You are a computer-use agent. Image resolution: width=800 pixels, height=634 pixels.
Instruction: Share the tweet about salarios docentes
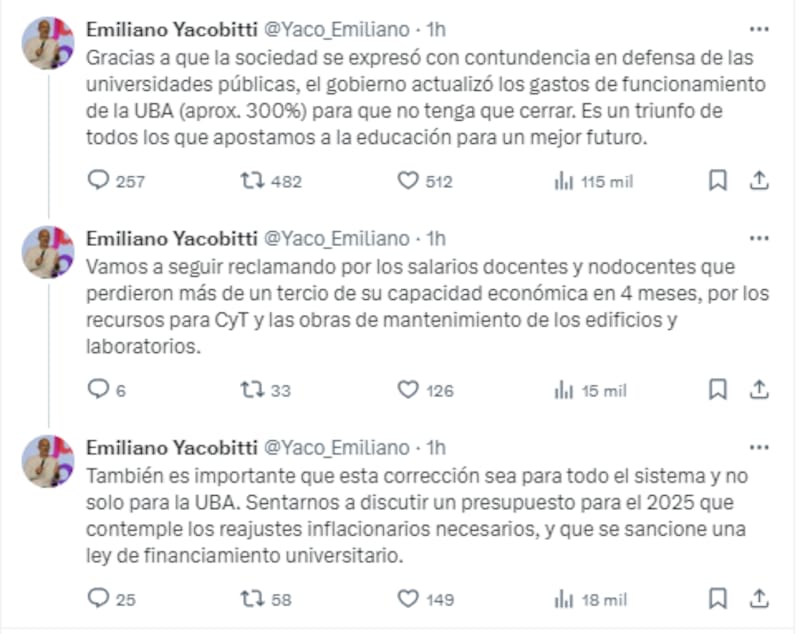759,390
